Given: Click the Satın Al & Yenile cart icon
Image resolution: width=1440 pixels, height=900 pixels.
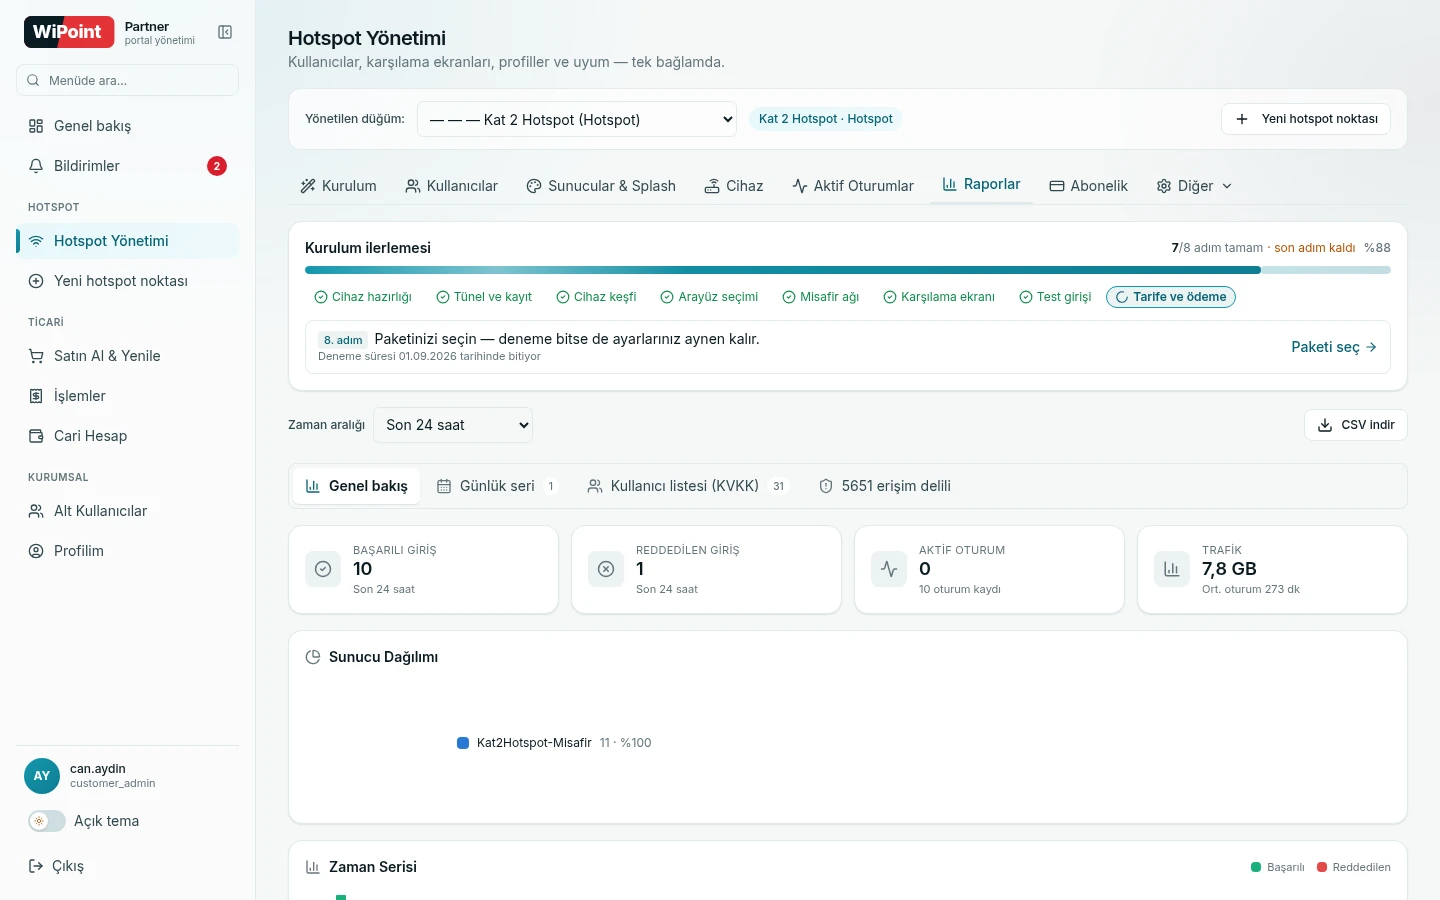Looking at the screenshot, I should coord(36,356).
